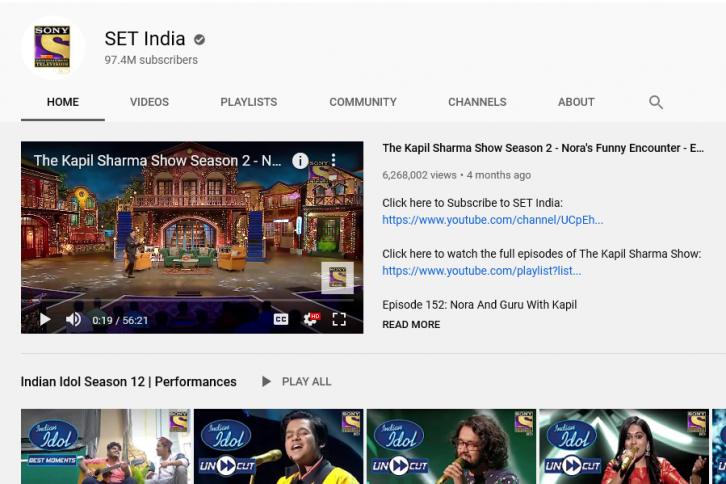Image resolution: width=726 pixels, height=484 pixels.
Task: Click PLAY ALL for Indian Idol playlist
Action: 297,382
